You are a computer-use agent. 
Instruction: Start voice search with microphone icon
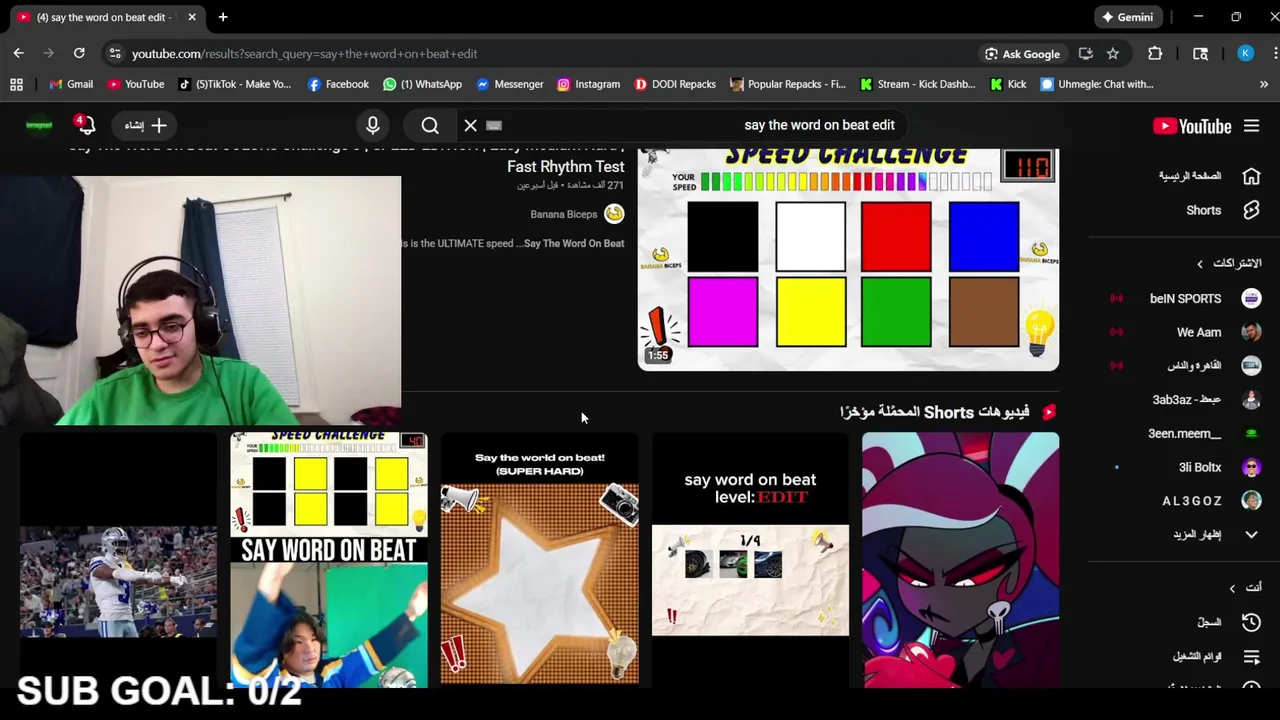click(x=372, y=125)
